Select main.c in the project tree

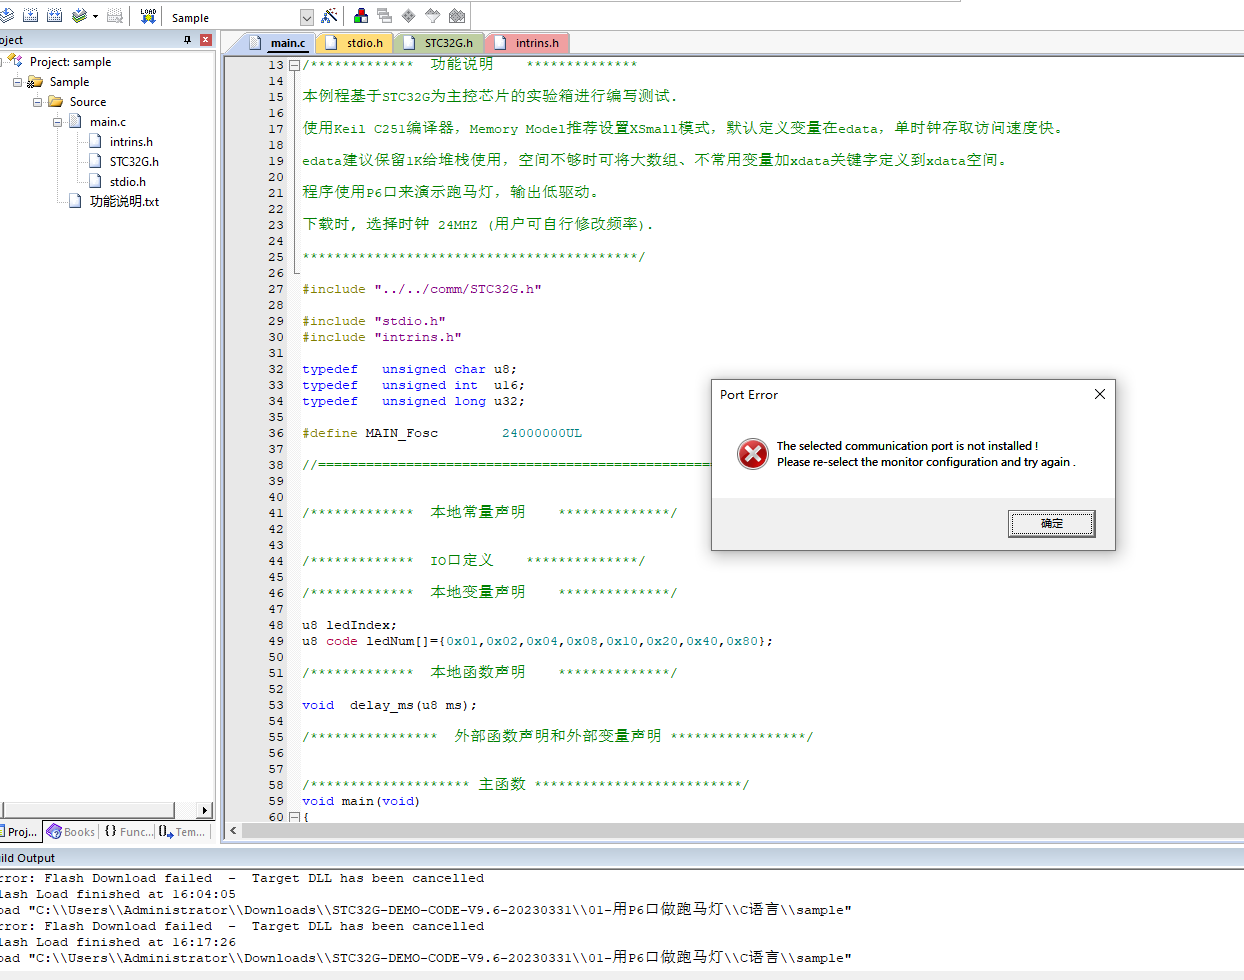pyautogui.click(x=108, y=122)
